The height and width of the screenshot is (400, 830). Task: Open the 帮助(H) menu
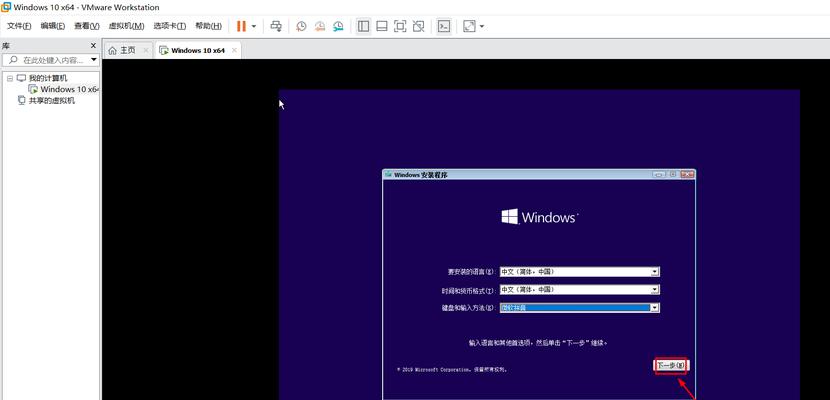click(x=209, y=26)
